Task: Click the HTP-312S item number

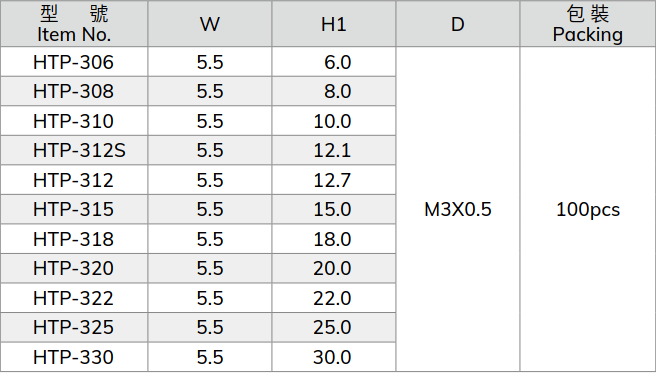Action: click(x=79, y=151)
